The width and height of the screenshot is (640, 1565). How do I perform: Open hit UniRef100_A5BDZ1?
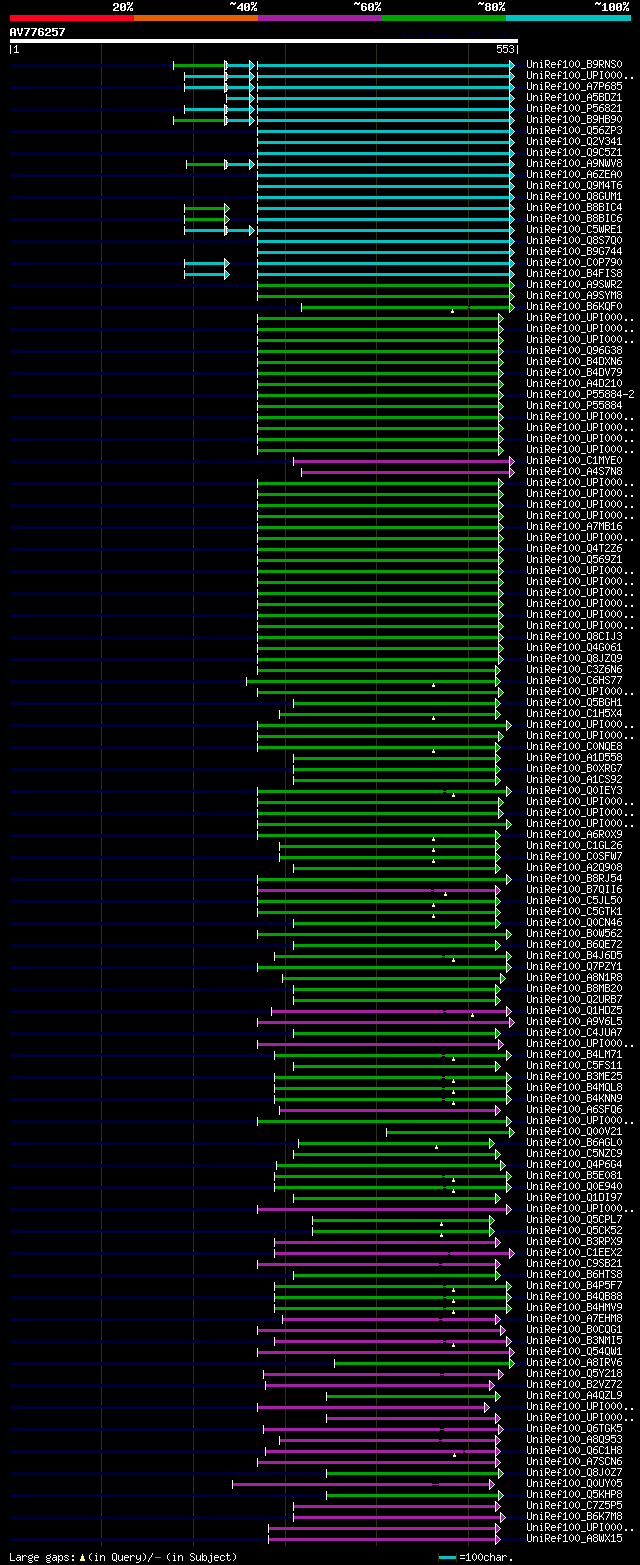(x=574, y=98)
